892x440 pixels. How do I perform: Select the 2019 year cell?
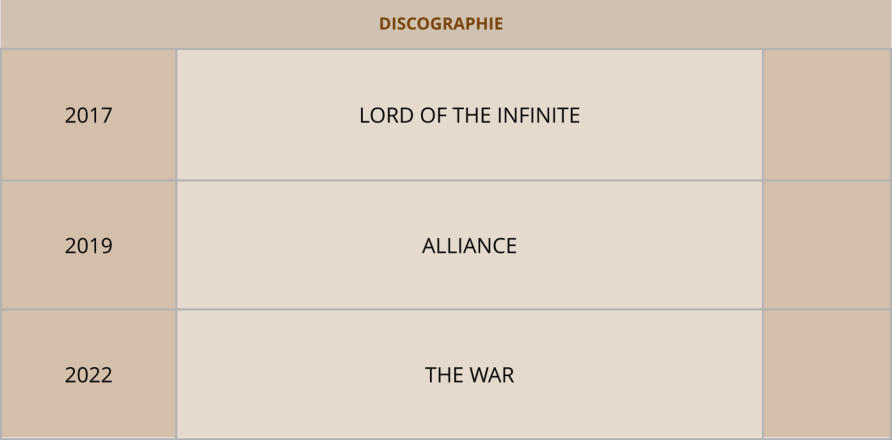[88, 245]
